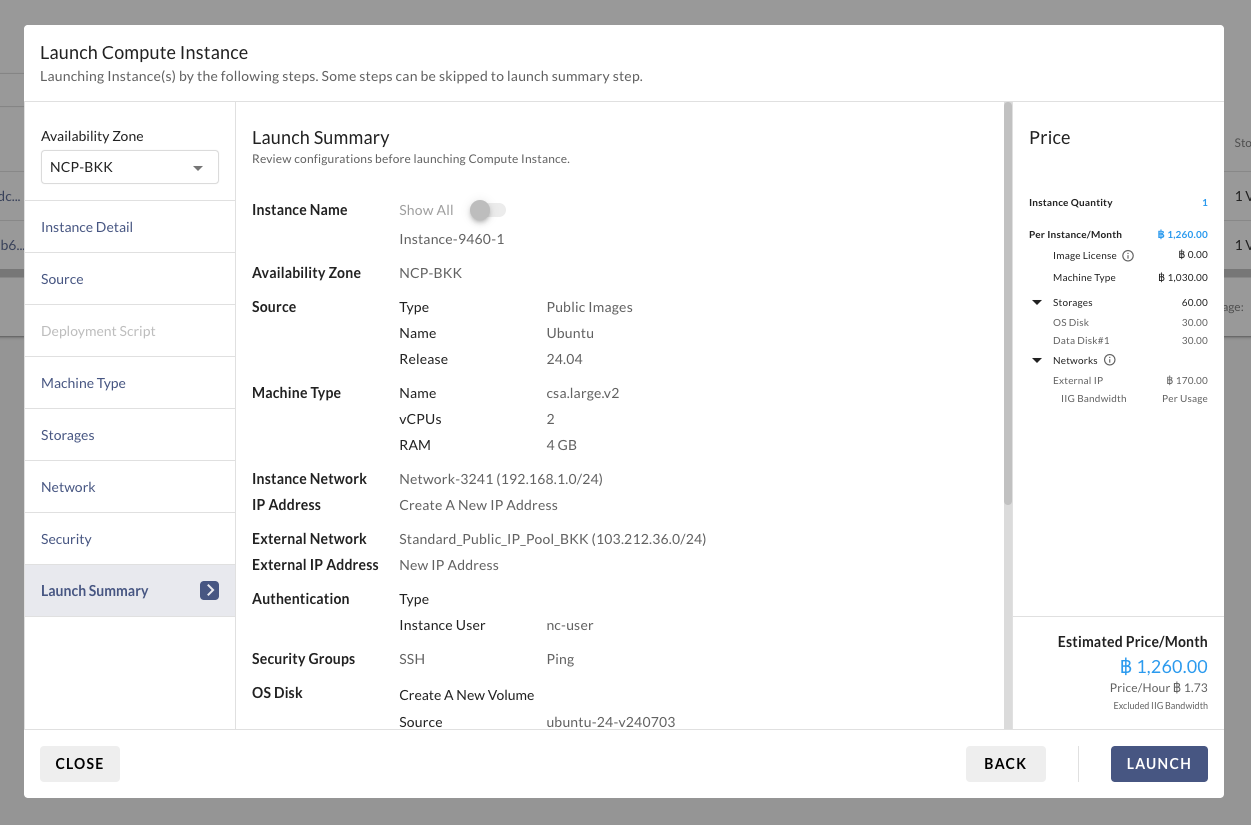Toggle the Show All instance names switch
The width and height of the screenshot is (1251, 825).
pyautogui.click(x=489, y=210)
